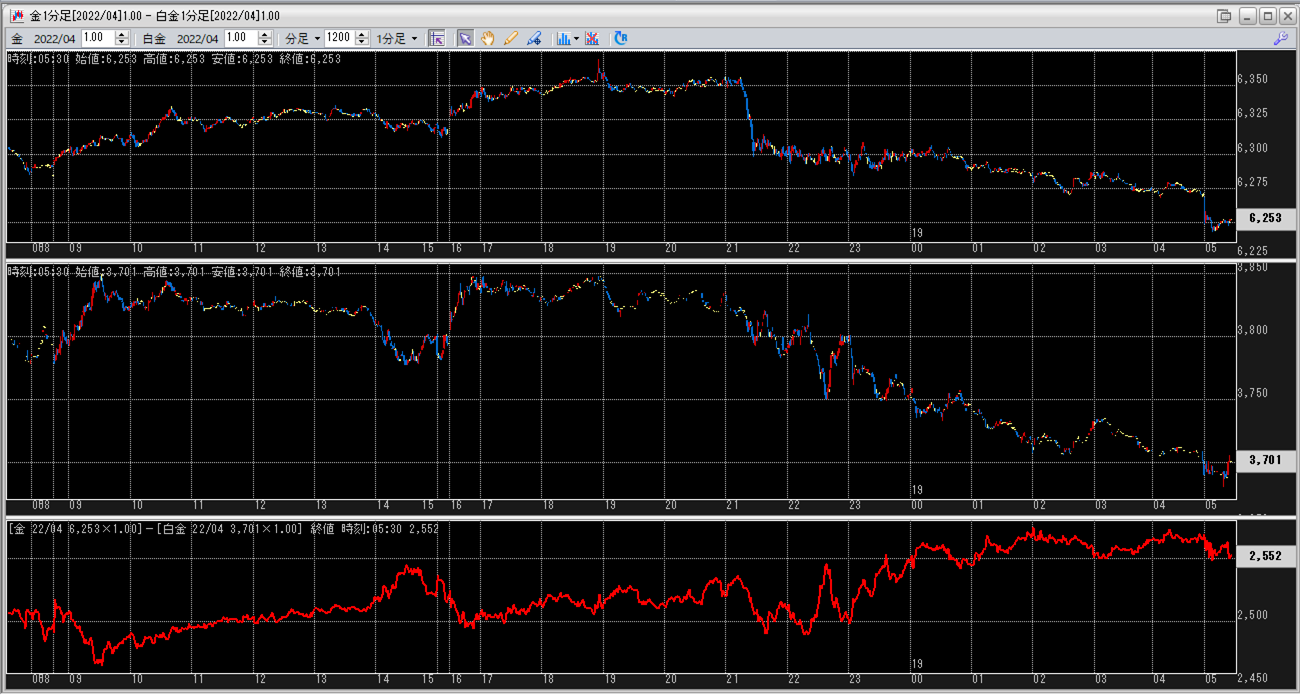Screen dimensions: 1300x695
Task: Click the window layout icon in title bar
Action: (1224, 16)
